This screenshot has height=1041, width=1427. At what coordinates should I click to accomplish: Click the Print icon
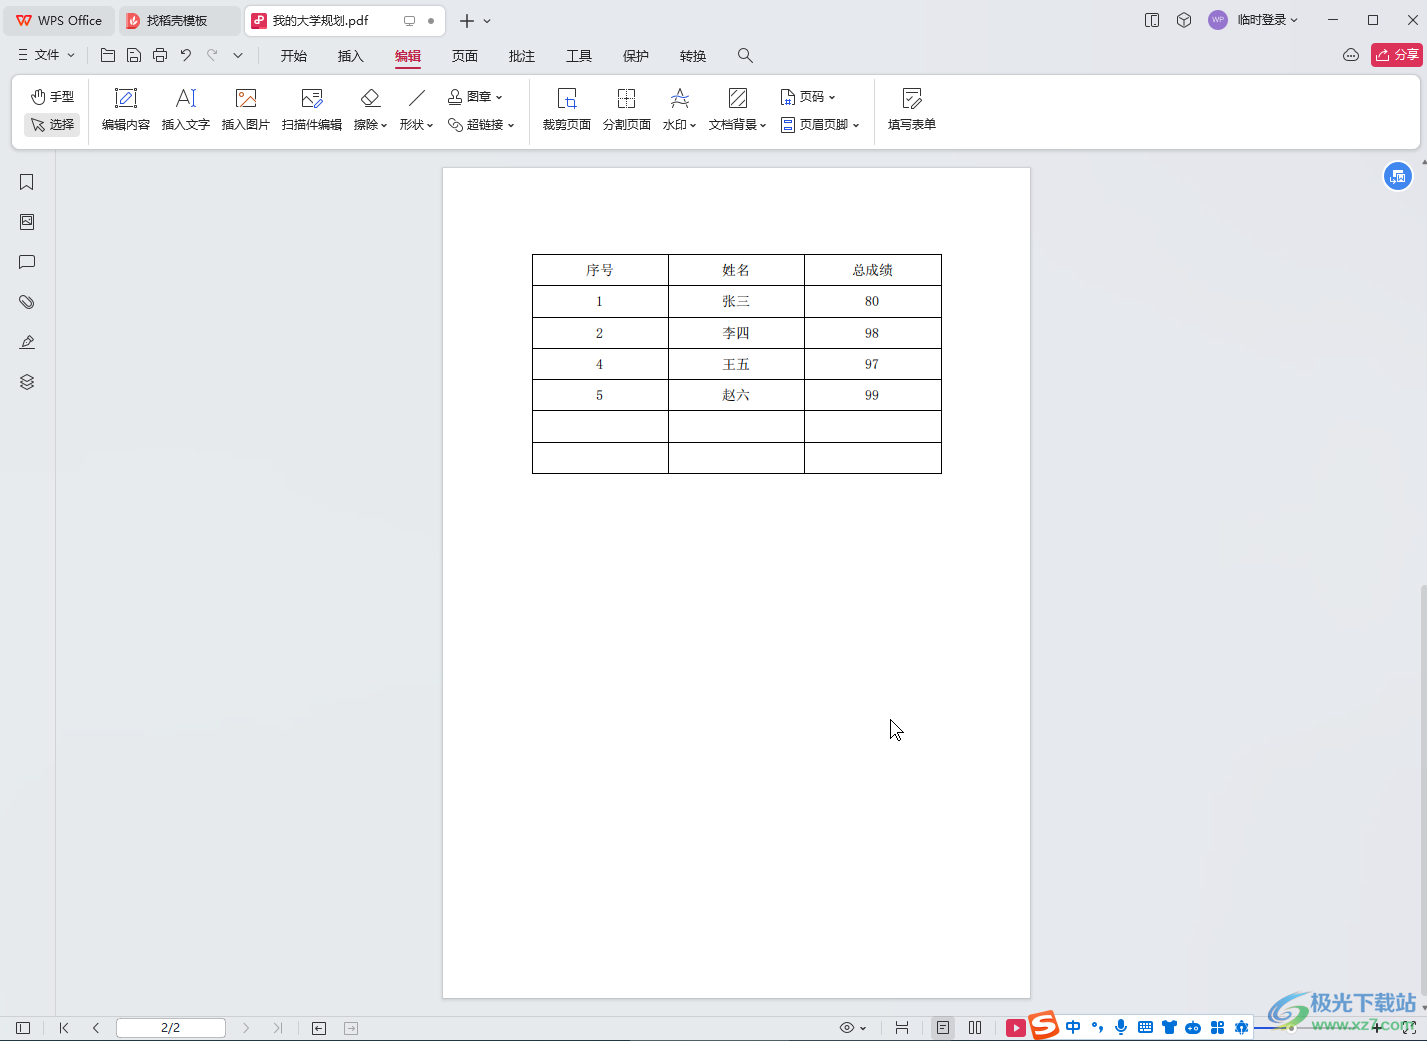pos(160,55)
